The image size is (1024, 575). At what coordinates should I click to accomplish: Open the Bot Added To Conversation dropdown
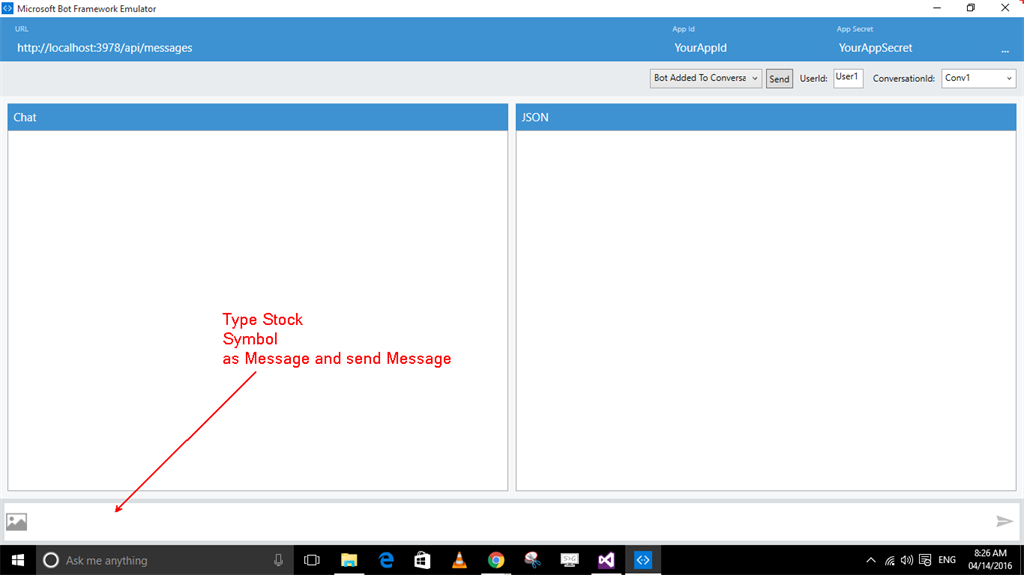(705, 78)
